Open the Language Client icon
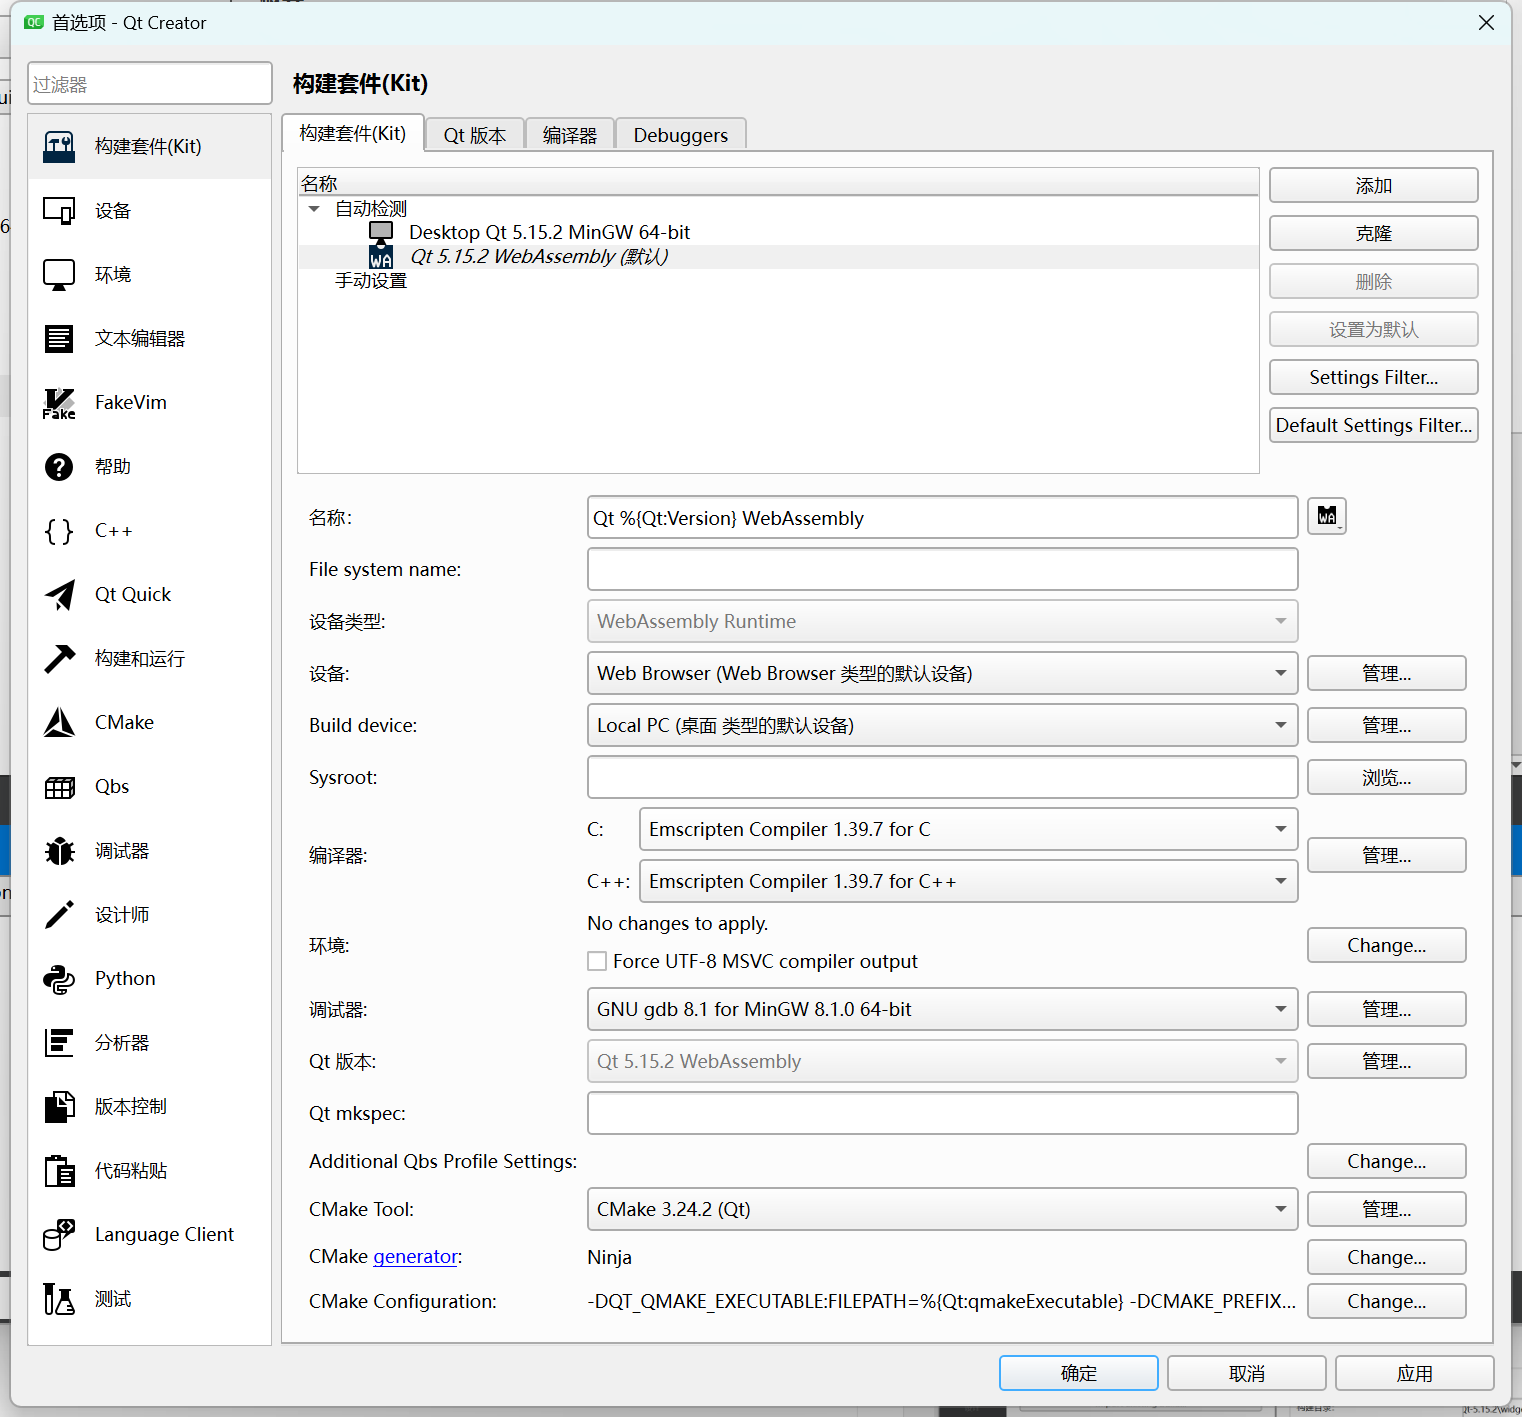 click(x=59, y=1235)
